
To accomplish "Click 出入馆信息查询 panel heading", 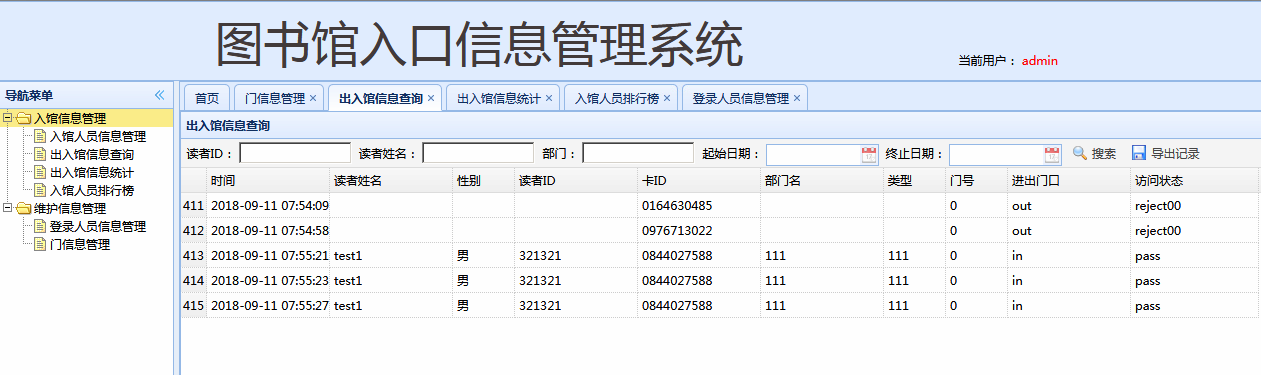I will click(229, 127).
